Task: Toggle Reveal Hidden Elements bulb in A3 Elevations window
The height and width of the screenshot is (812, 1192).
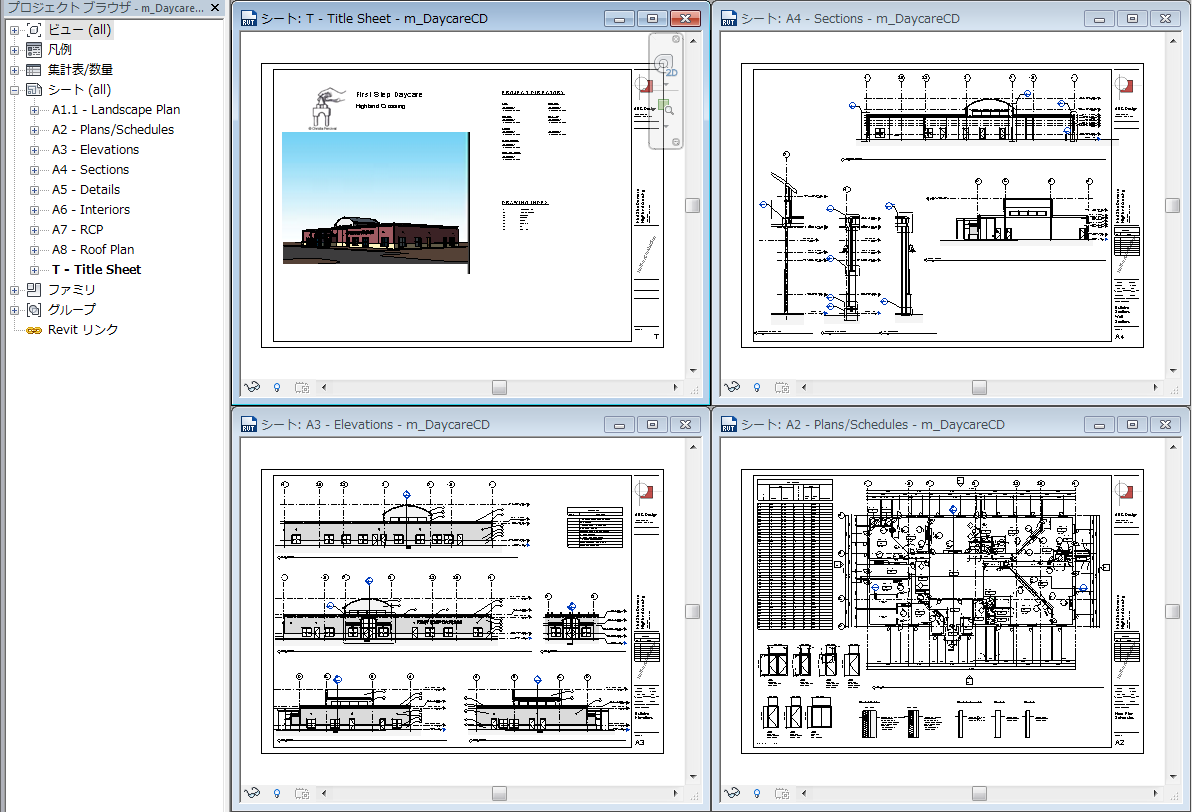Action: (x=277, y=793)
